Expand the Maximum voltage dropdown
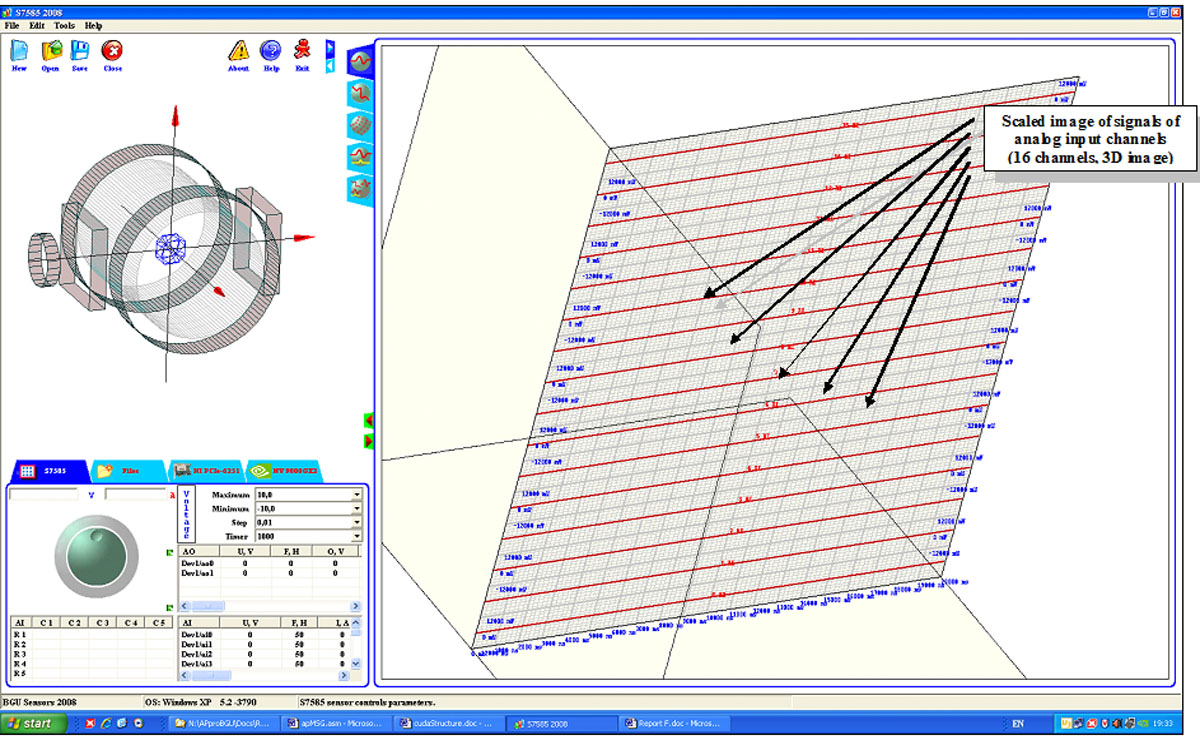 356,495
